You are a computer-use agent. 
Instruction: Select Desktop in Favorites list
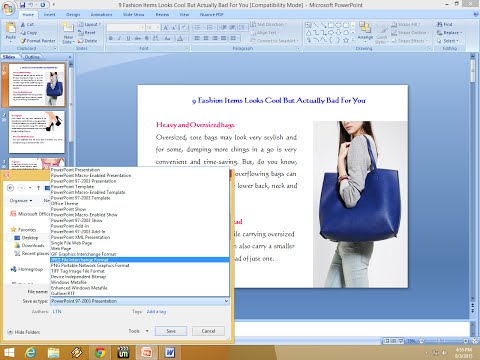(27, 238)
